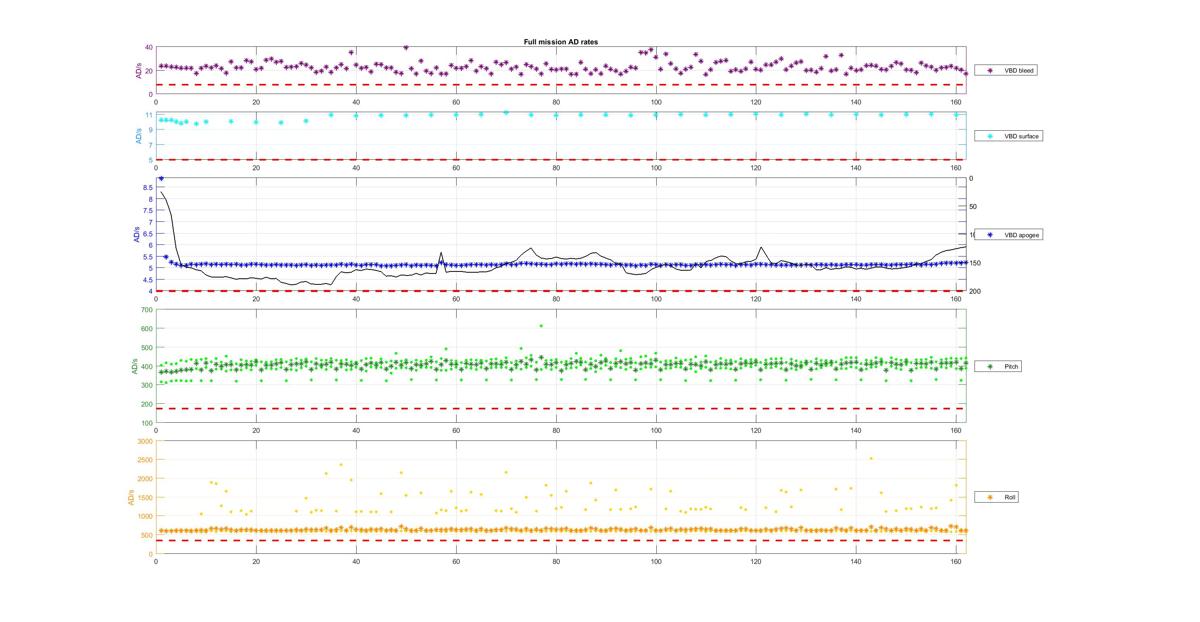The height and width of the screenshot is (622, 1200).
Task: Click the 3000 tick label on the Roll axis
Action: coord(145,441)
